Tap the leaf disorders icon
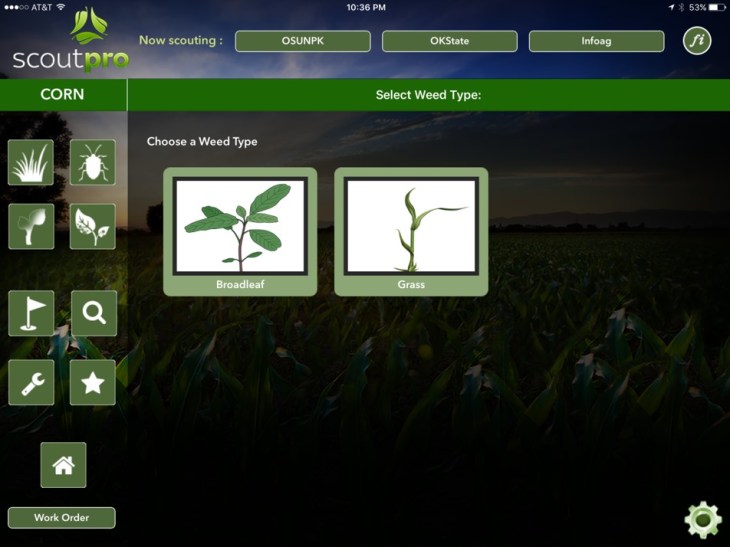The image size is (730, 547). click(93, 226)
